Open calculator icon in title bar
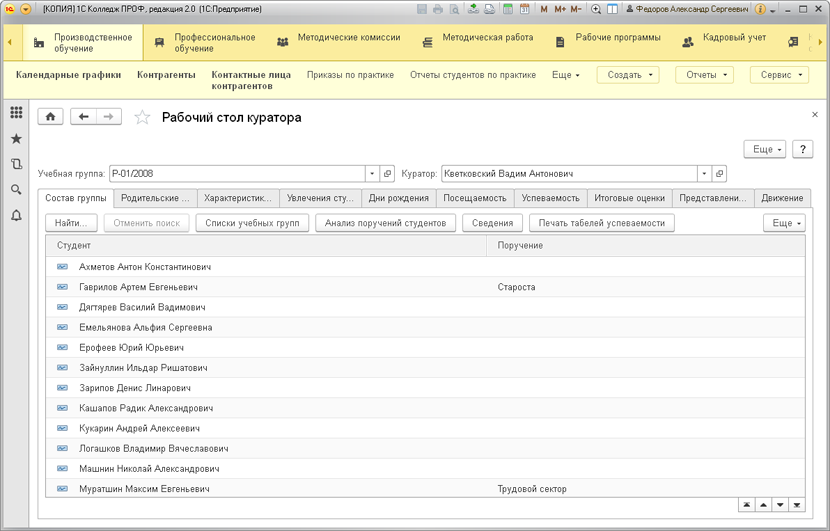Screen dimensions: 830x531 508,9
